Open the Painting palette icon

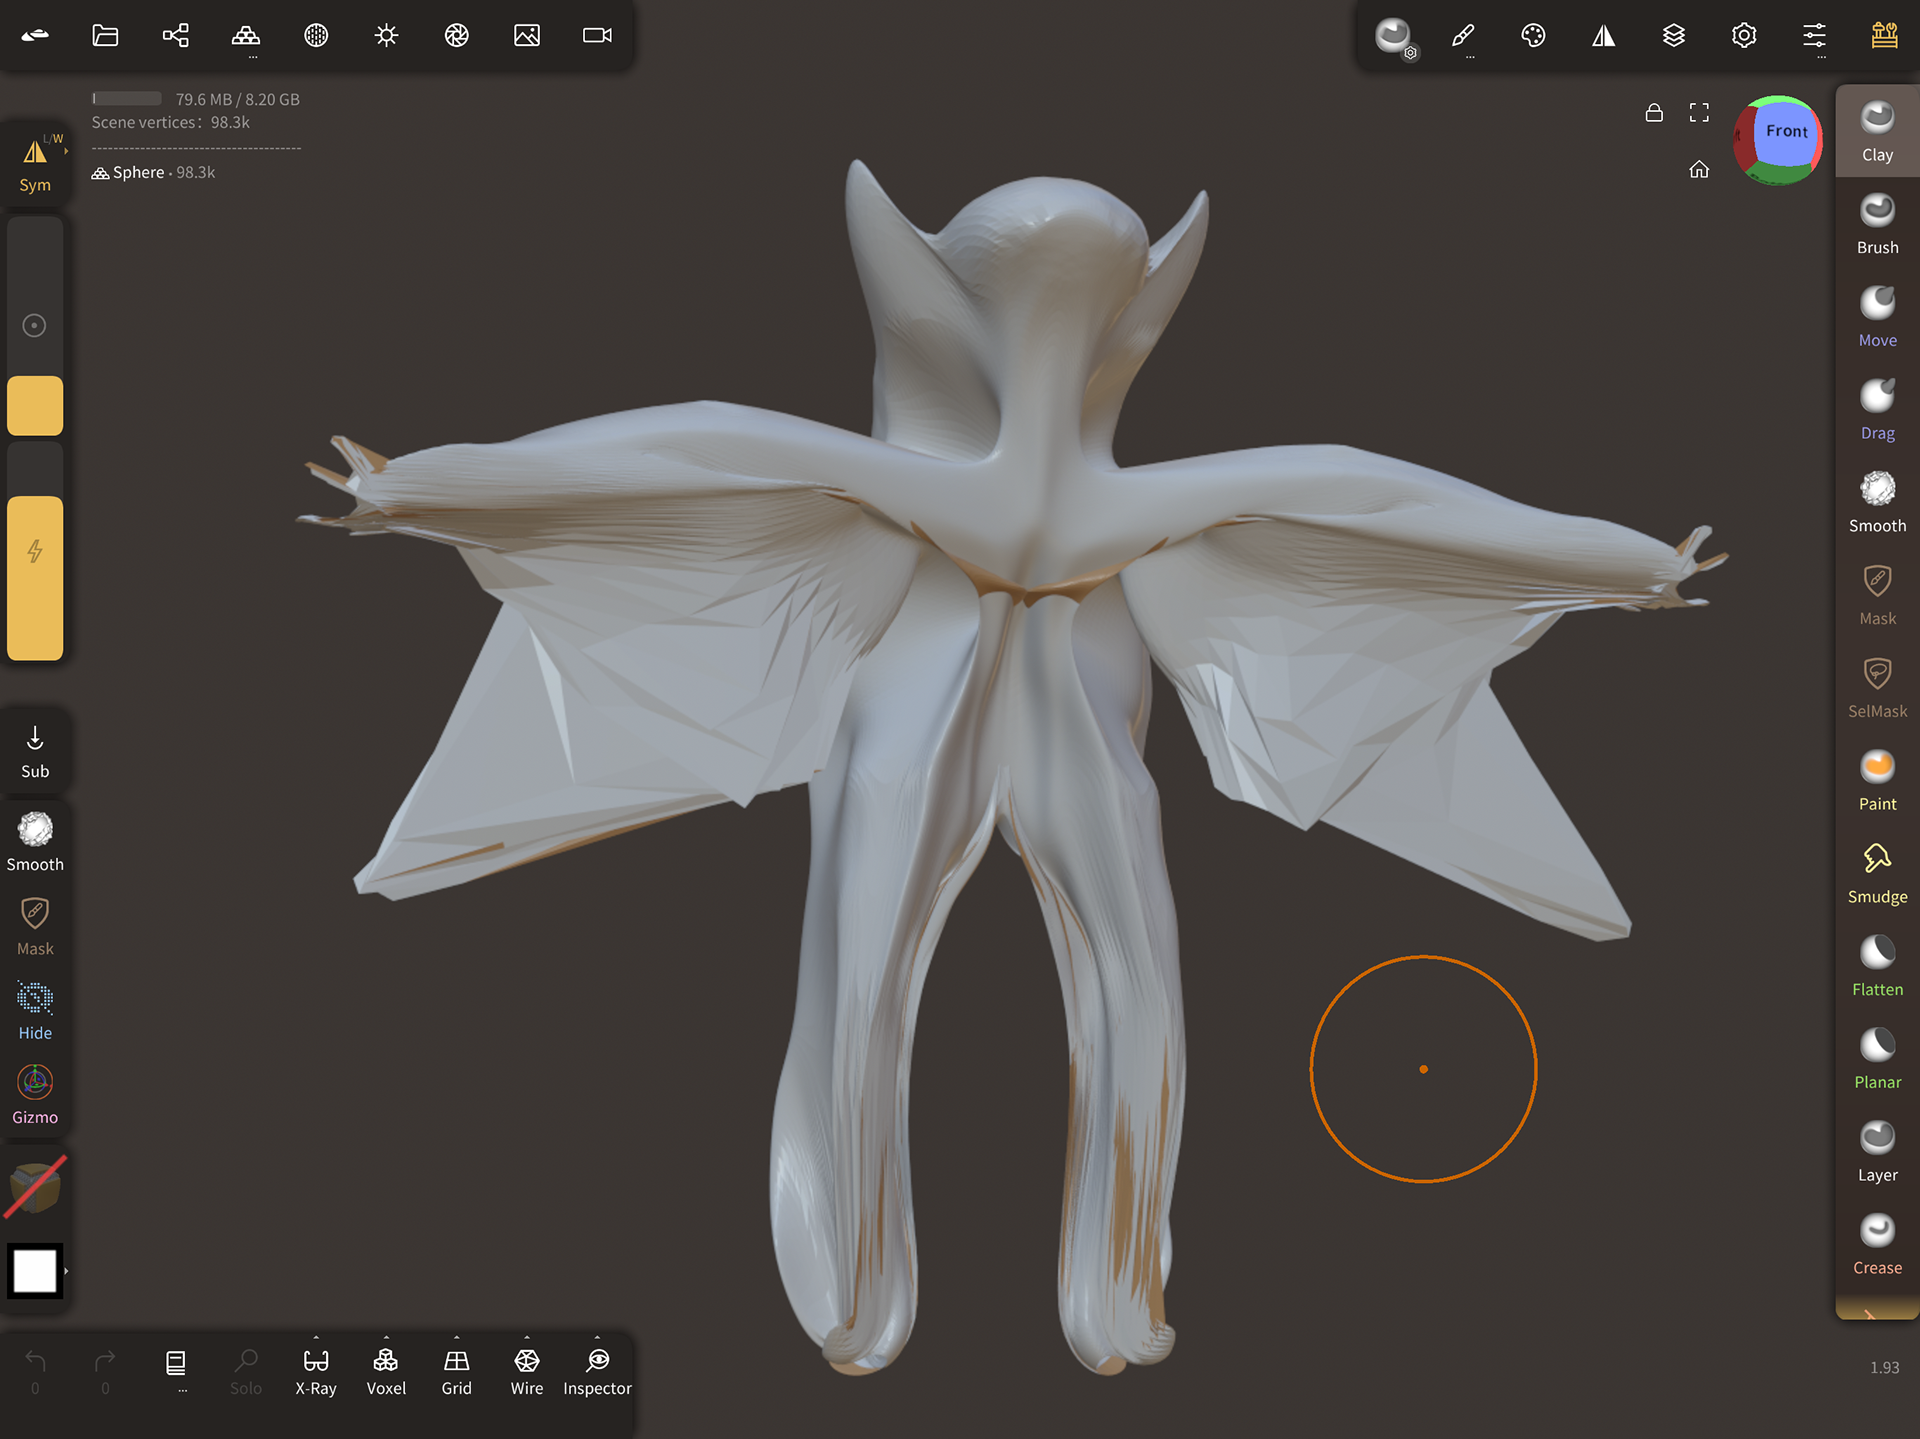[x=1533, y=36]
